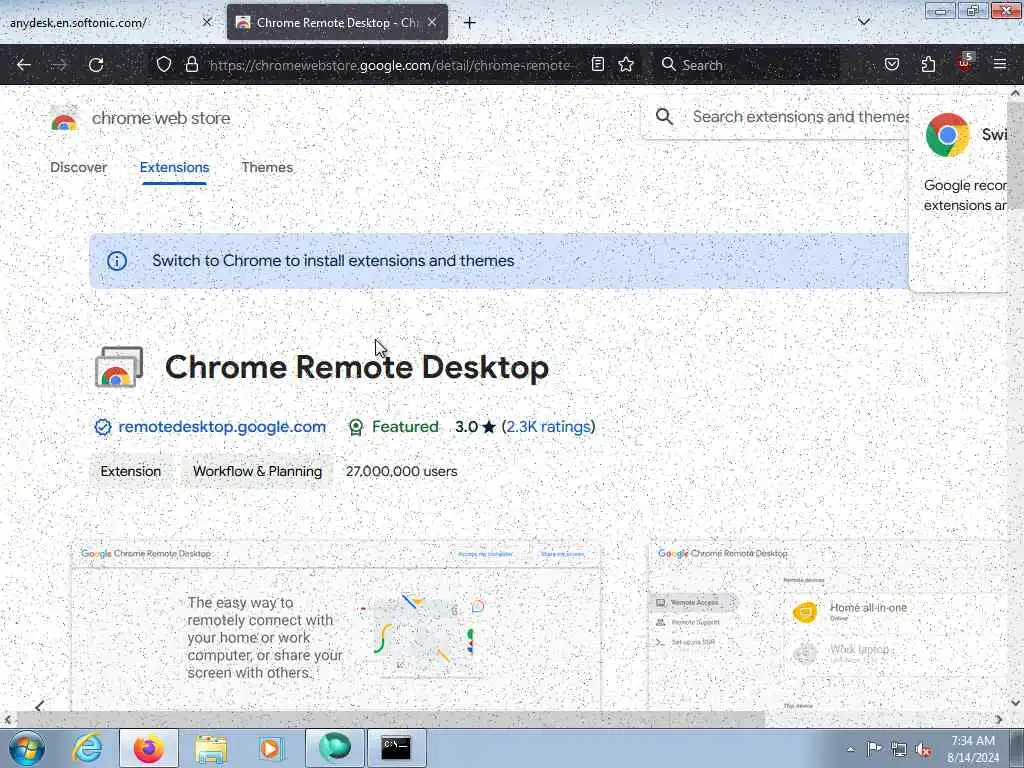Open the 2.3K ratings link
Viewport: 1024px width, 768px height.
549,427
